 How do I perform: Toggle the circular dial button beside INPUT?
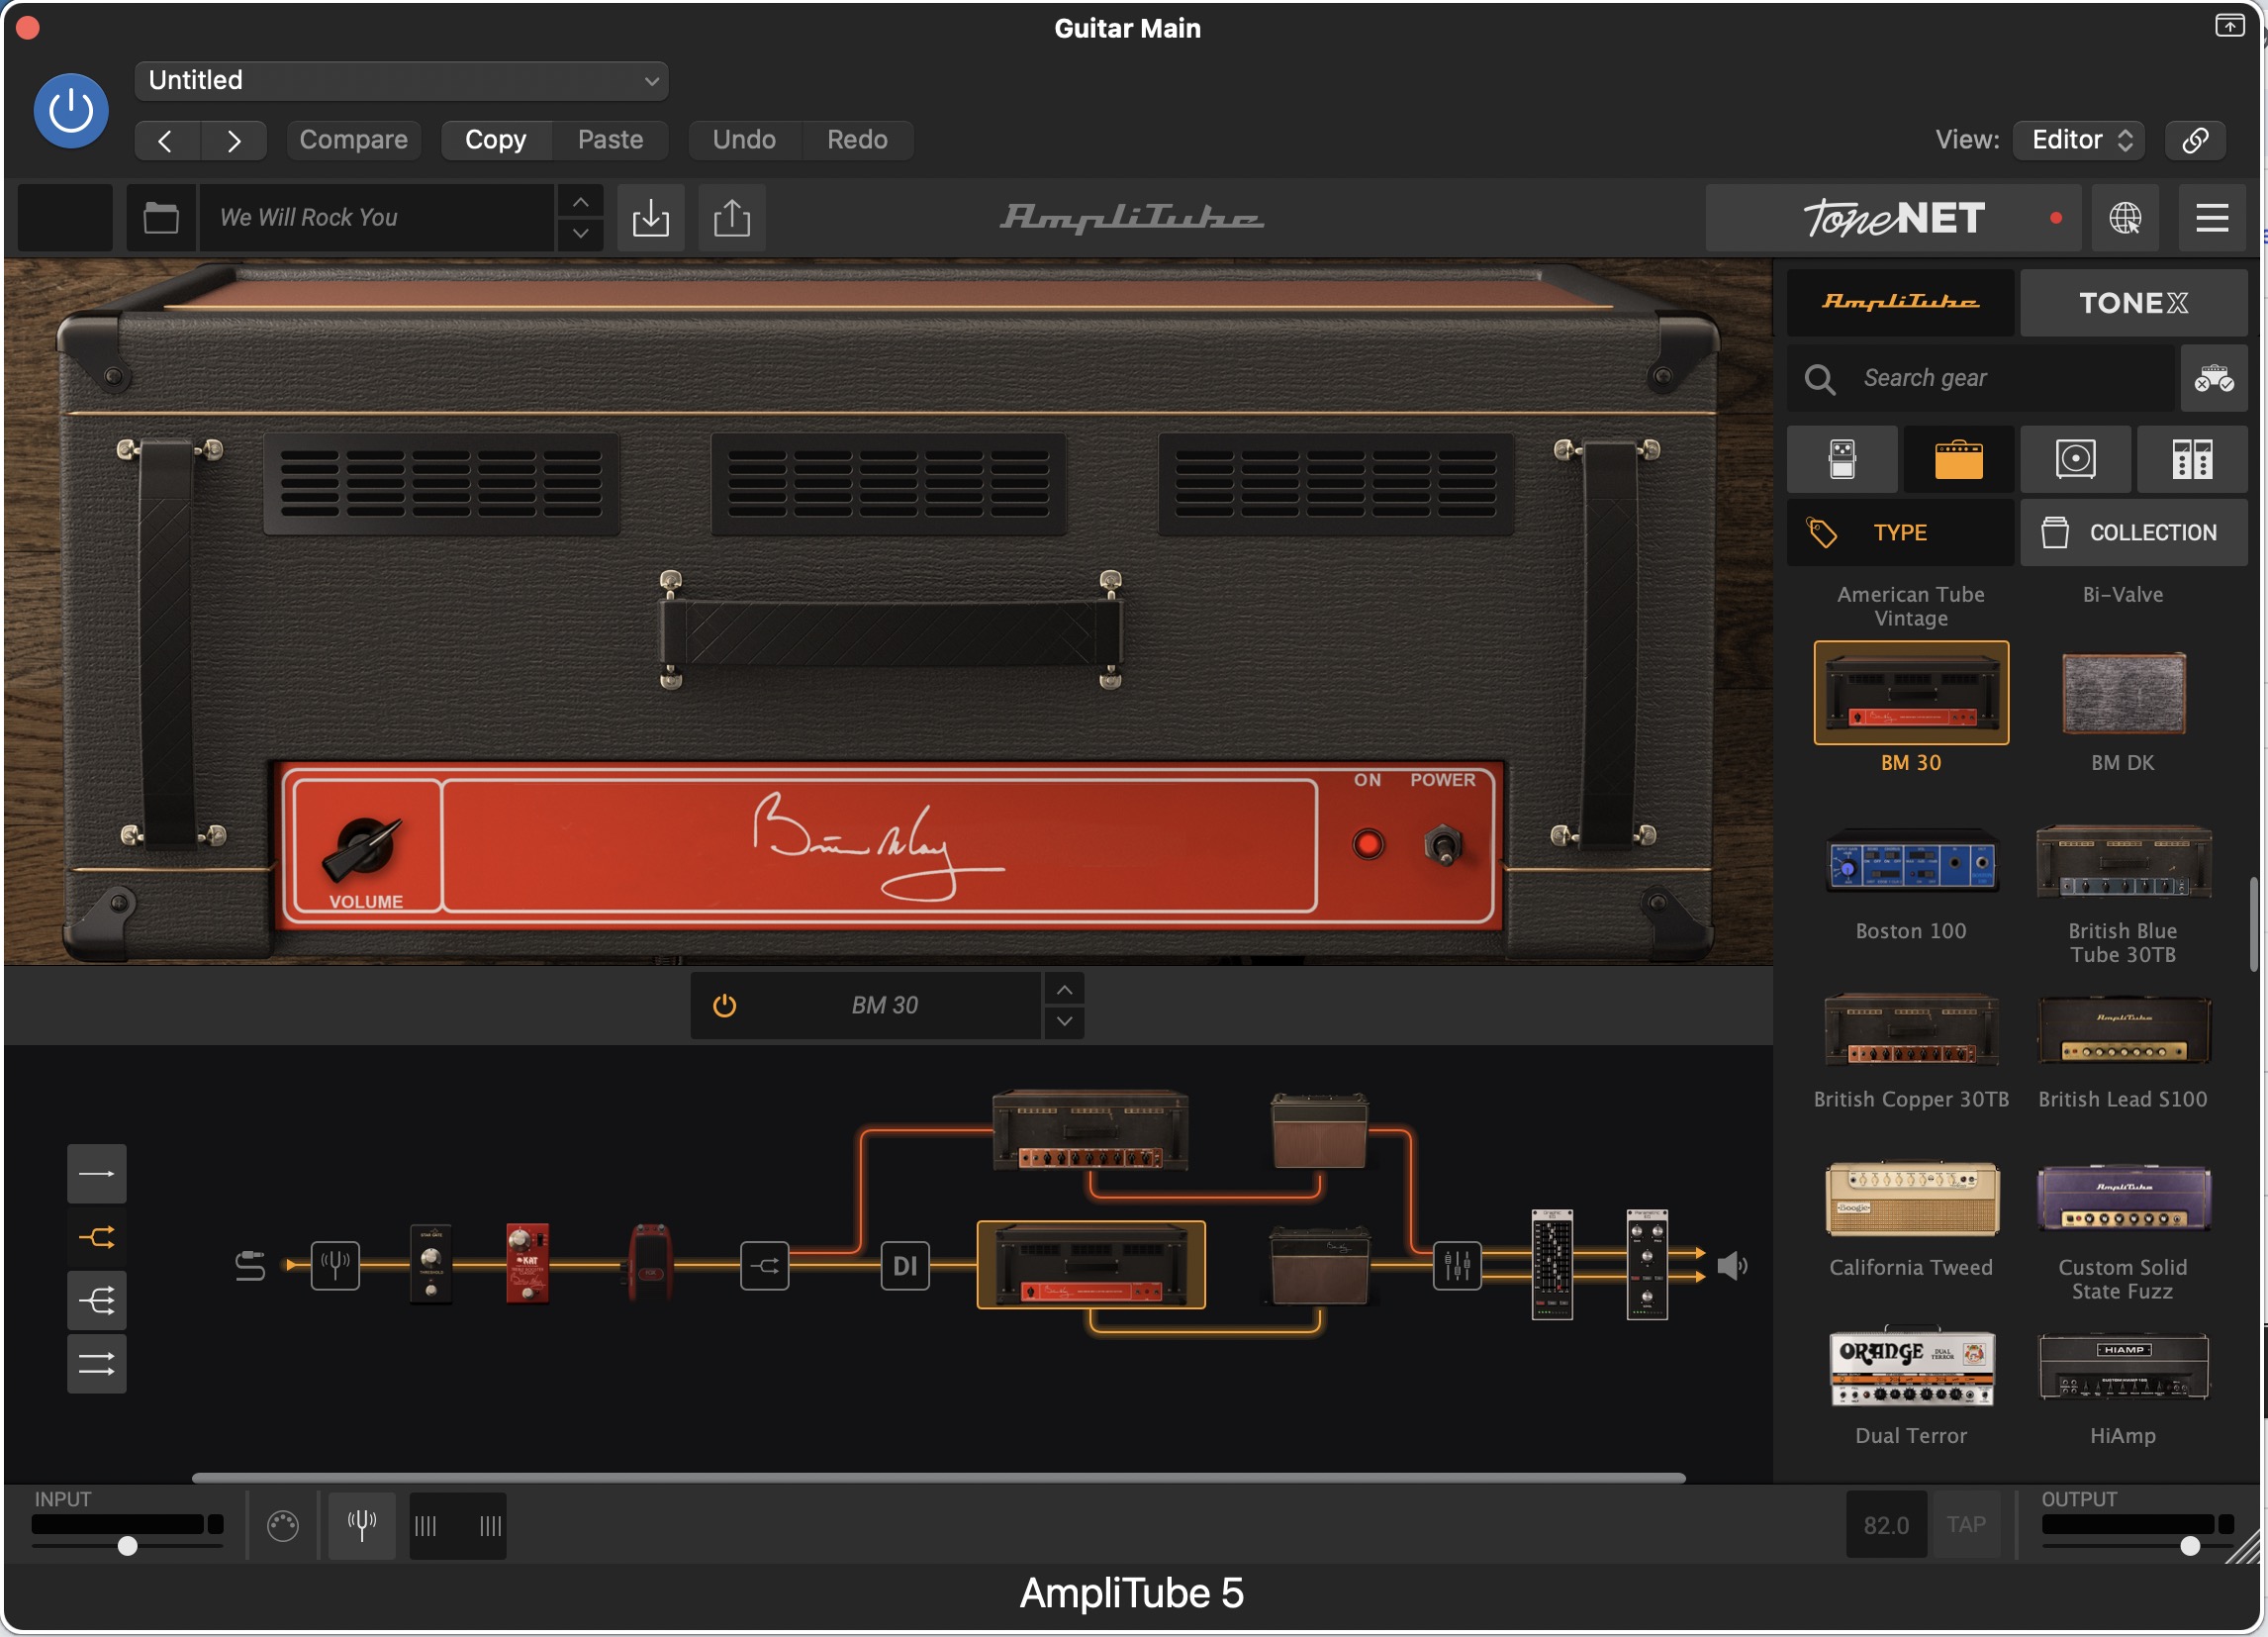click(x=283, y=1525)
